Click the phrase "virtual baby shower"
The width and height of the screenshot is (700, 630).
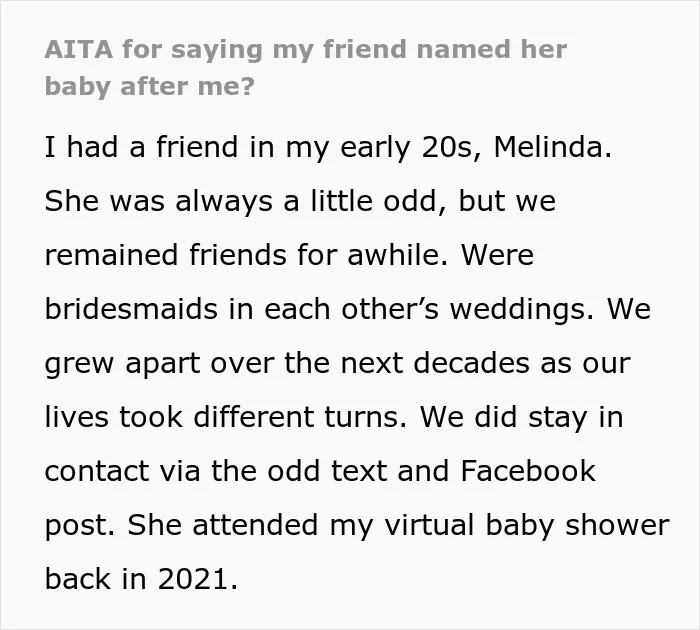click(x=527, y=526)
